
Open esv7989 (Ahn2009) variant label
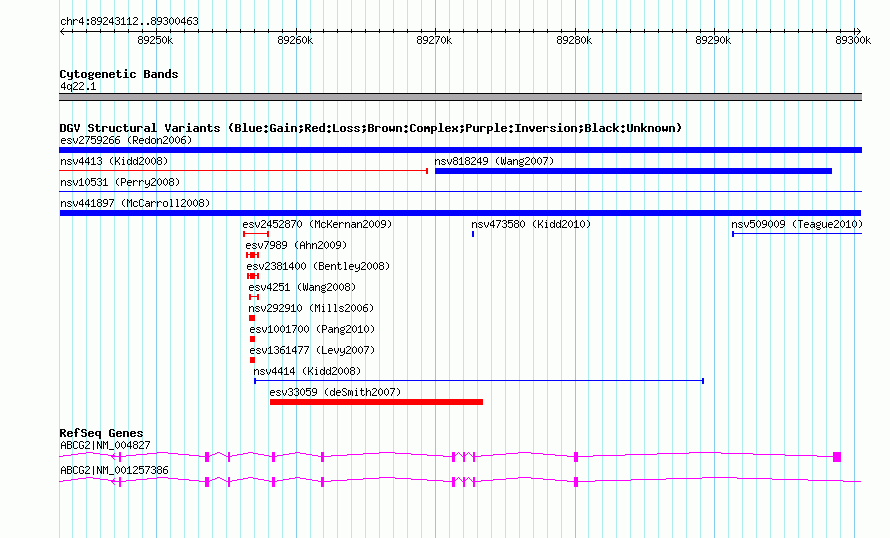pos(296,245)
